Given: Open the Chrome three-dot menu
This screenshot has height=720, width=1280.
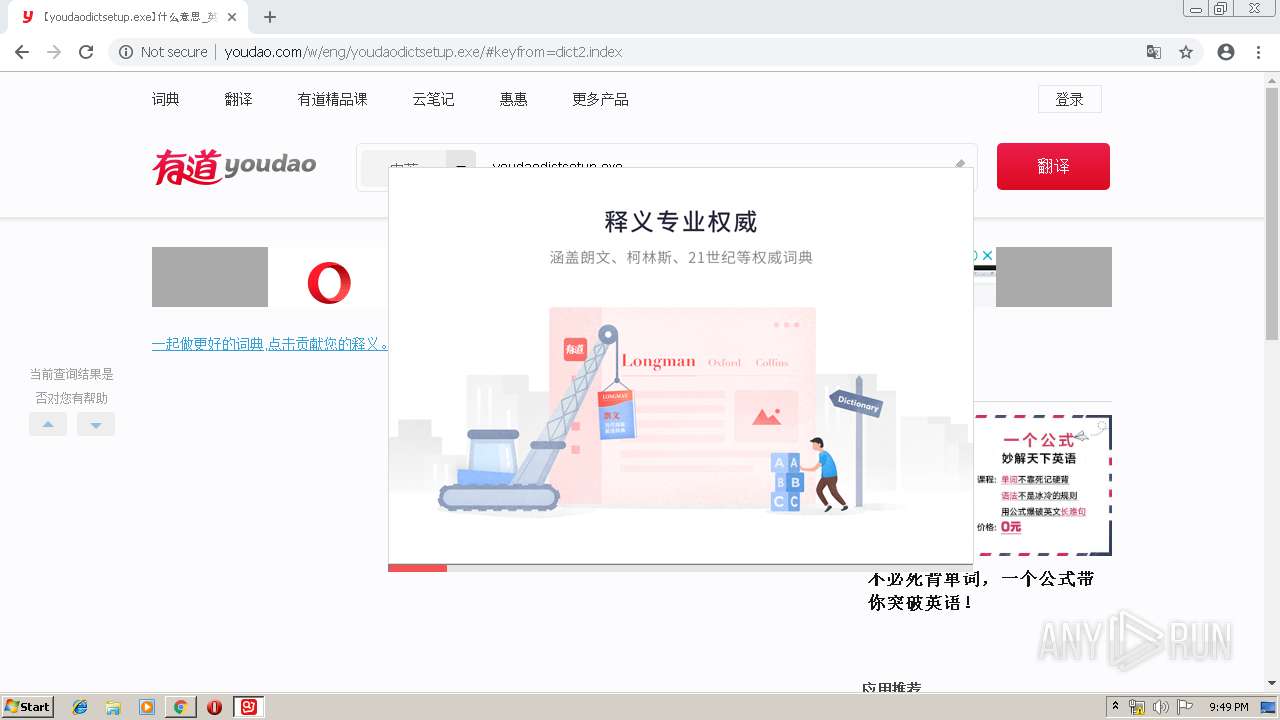Looking at the screenshot, I should [1258, 52].
